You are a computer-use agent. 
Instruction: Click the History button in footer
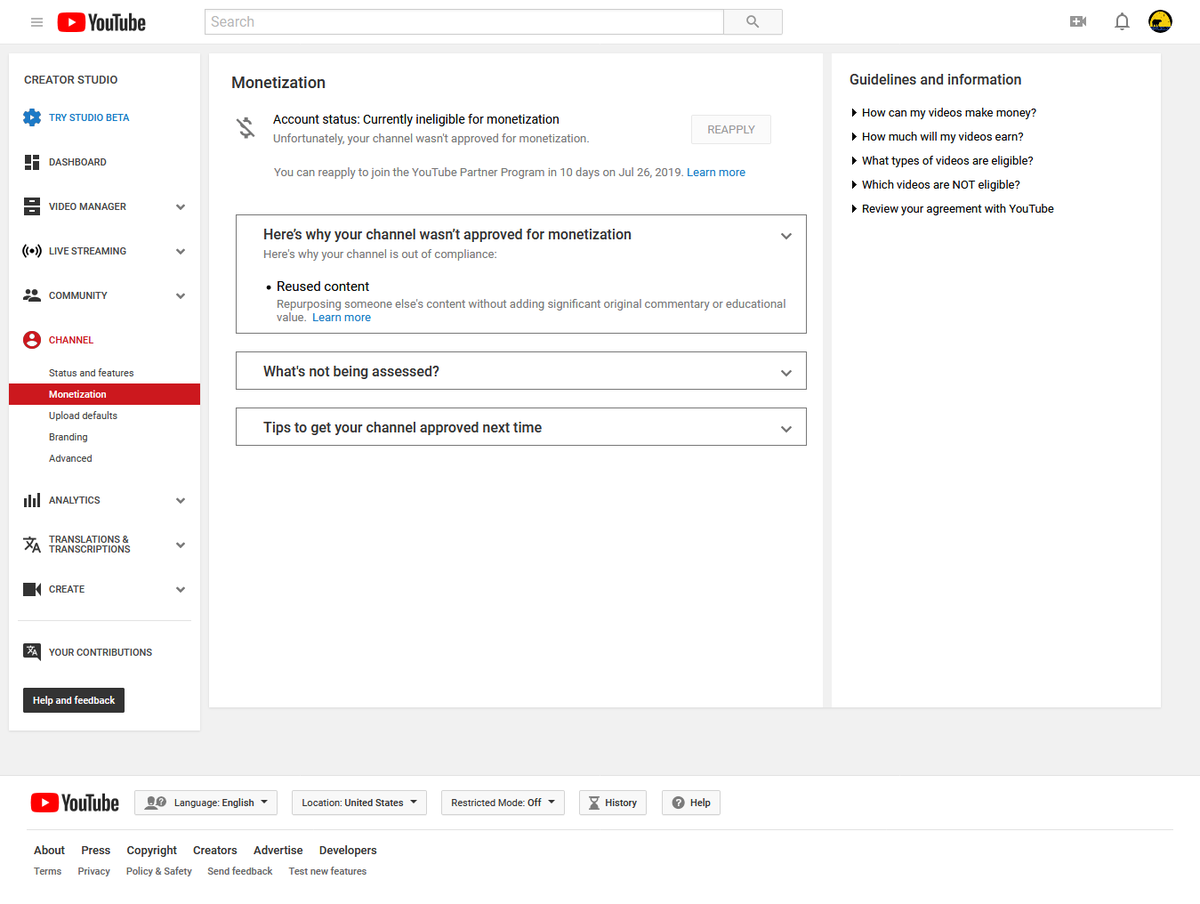click(613, 802)
